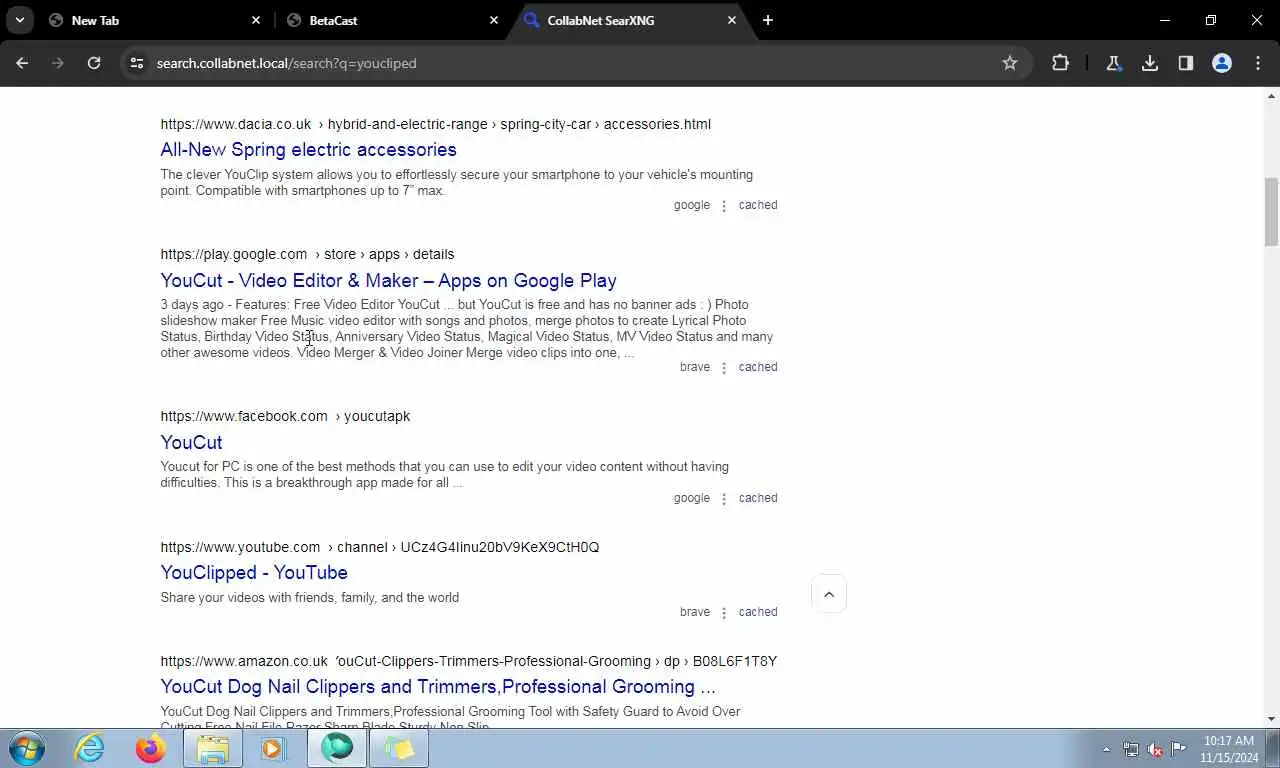Click the google engine label under Facebook result
1280x768 pixels.
[x=692, y=498]
